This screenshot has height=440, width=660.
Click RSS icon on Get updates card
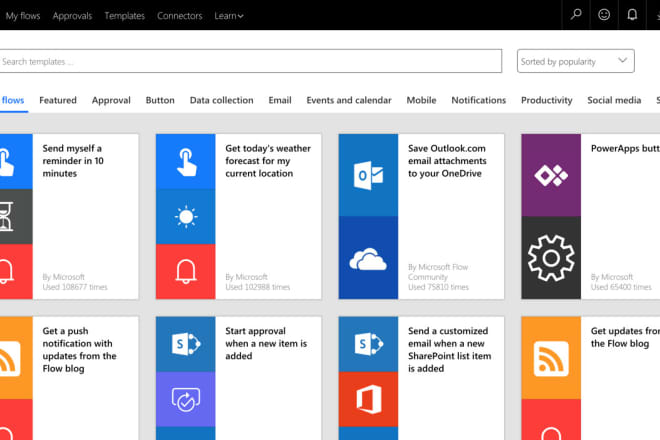tap(551, 358)
